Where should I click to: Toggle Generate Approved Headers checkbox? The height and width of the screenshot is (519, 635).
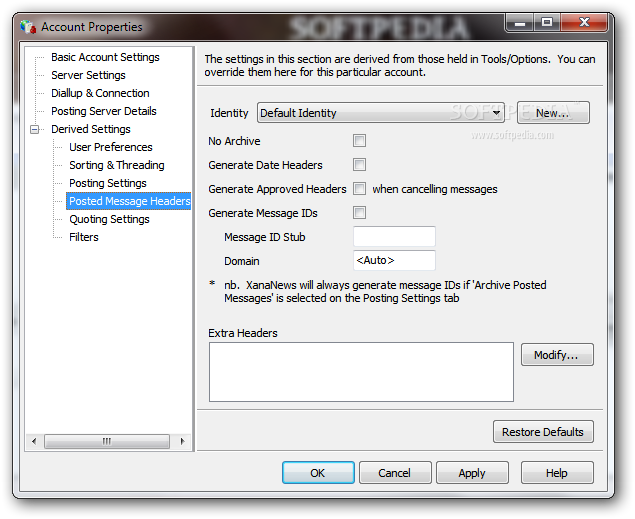(x=359, y=189)
